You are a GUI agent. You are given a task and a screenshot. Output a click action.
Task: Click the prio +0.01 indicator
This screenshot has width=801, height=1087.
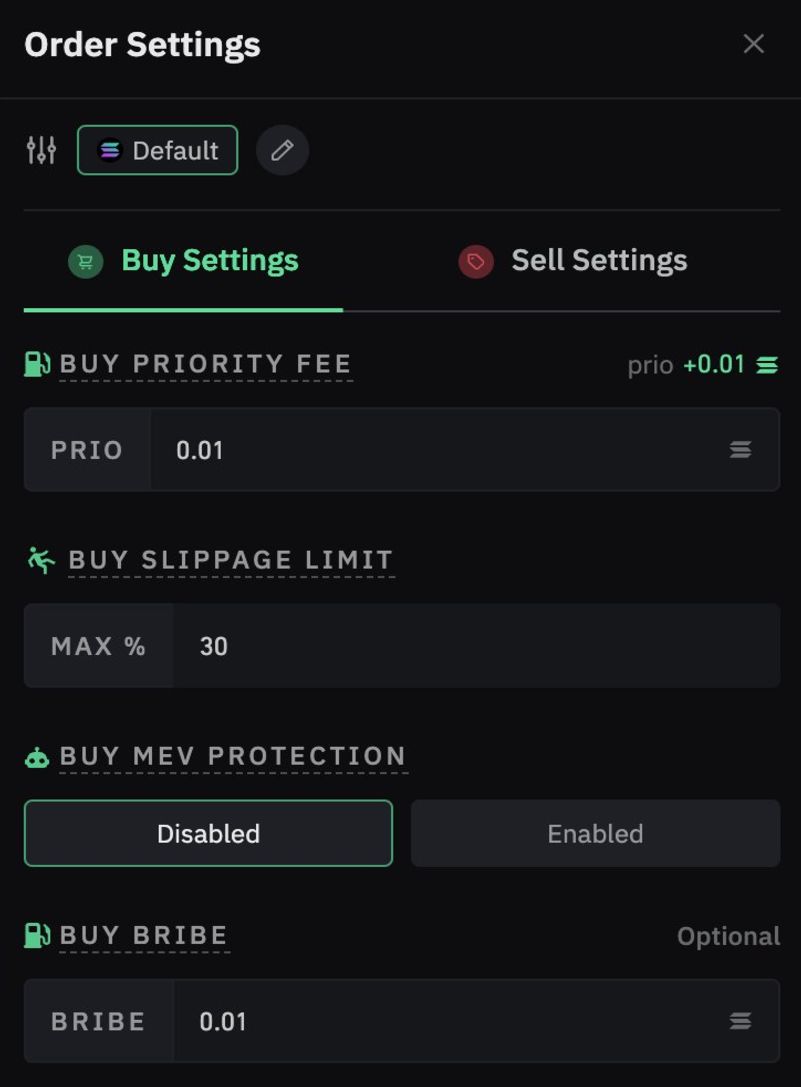coord(702,365)
